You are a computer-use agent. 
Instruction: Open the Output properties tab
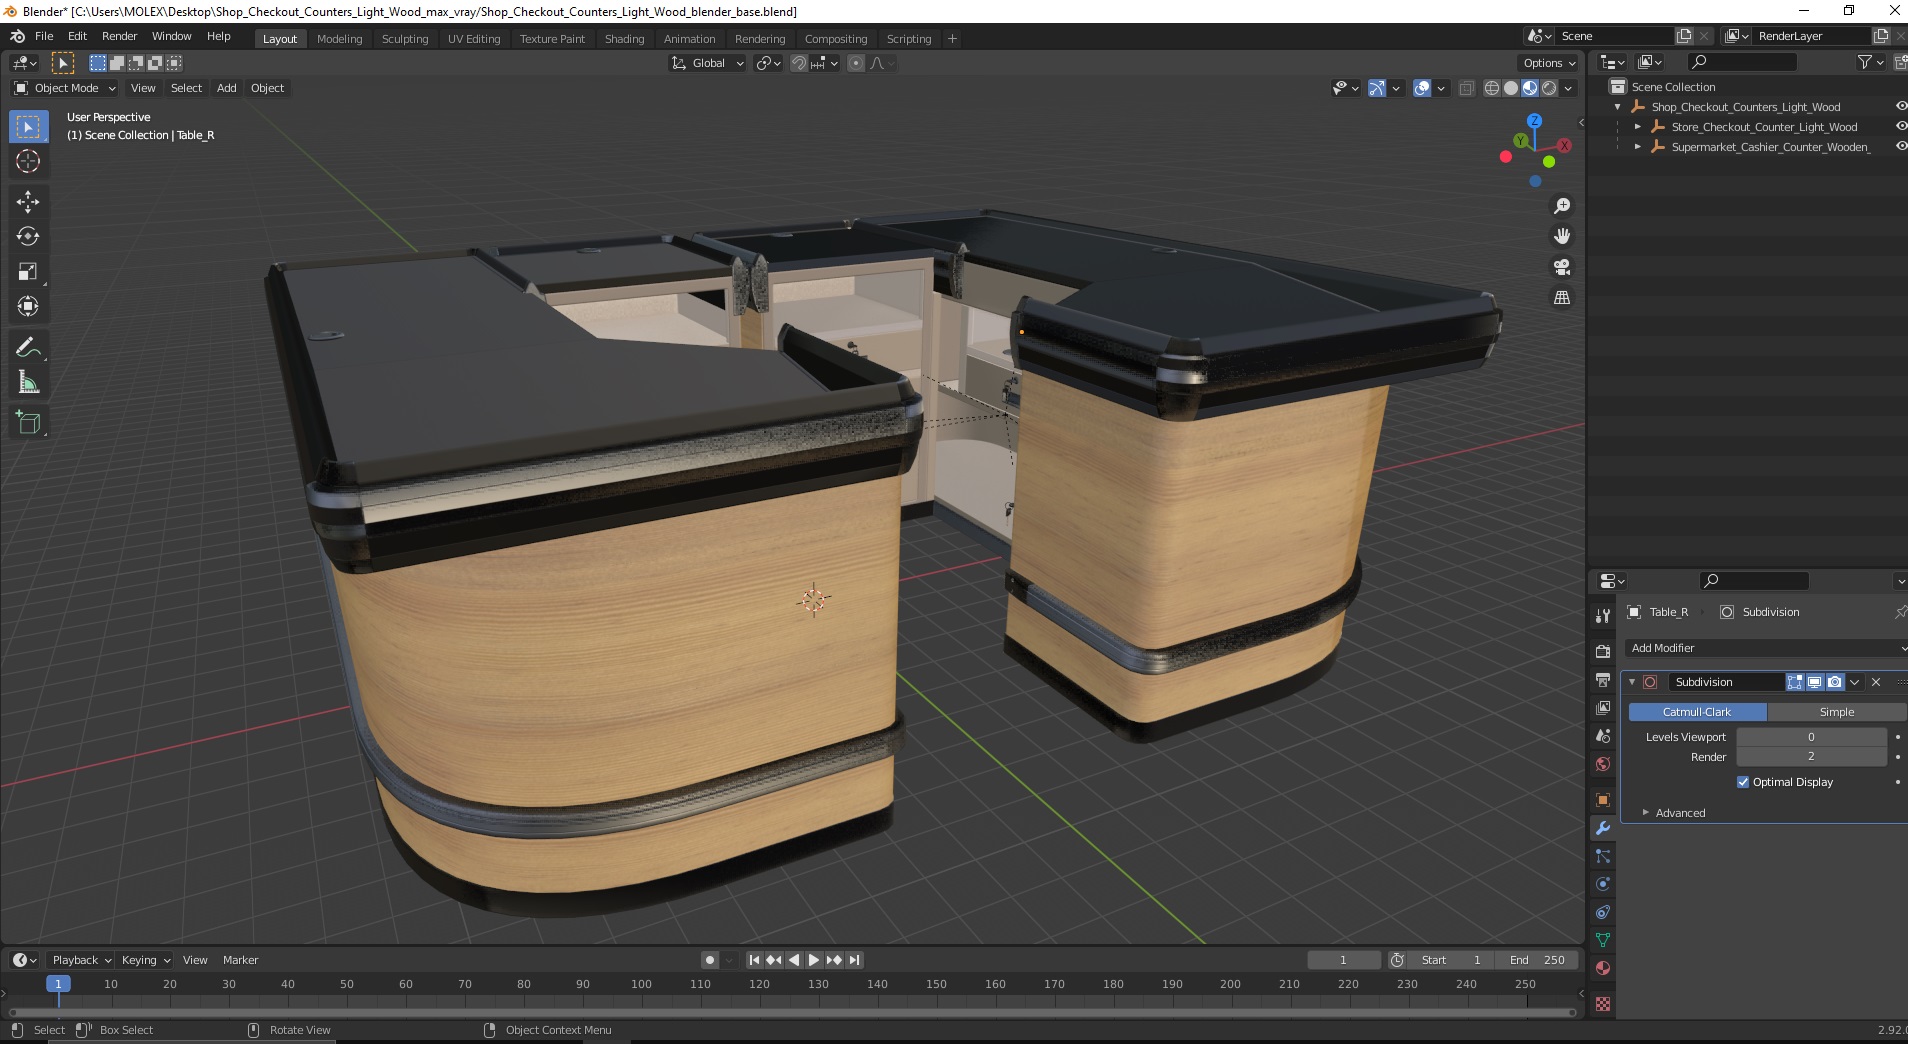click(1603, 680)
